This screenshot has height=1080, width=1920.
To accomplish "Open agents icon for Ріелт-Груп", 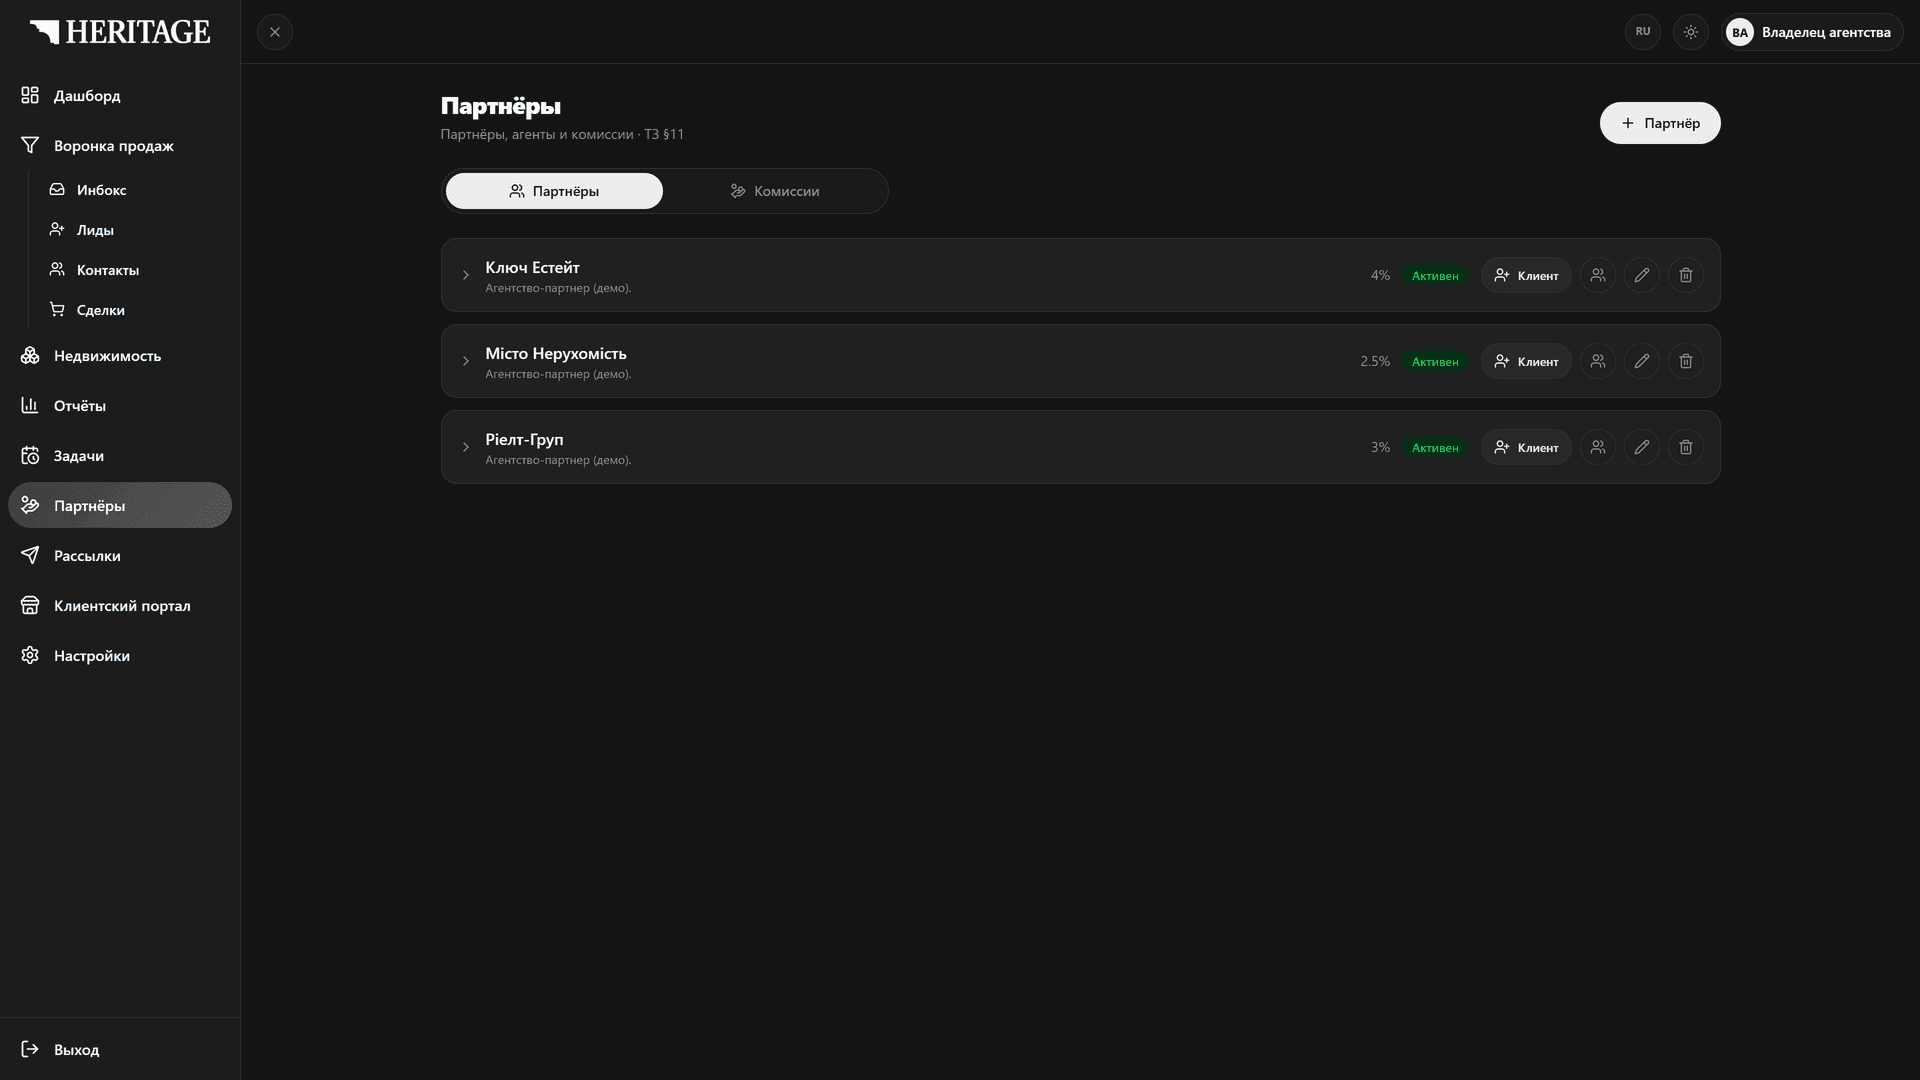I will 1598,447.
